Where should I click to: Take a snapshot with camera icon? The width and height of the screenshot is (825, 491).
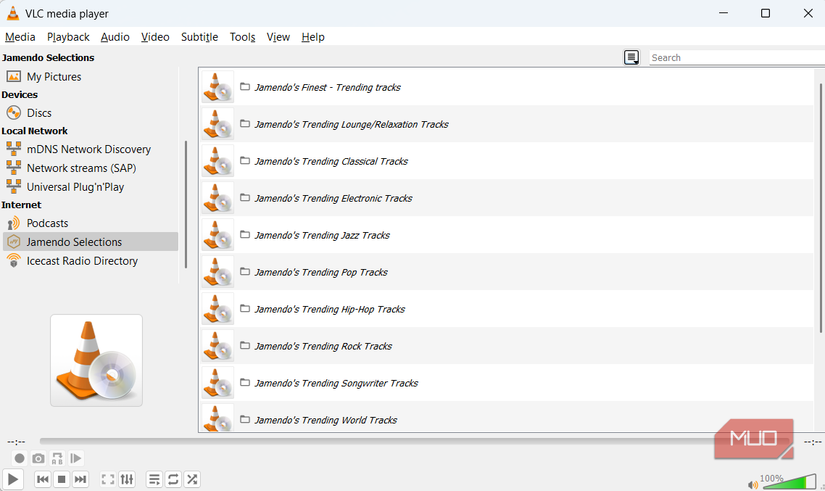pos(38,458)
